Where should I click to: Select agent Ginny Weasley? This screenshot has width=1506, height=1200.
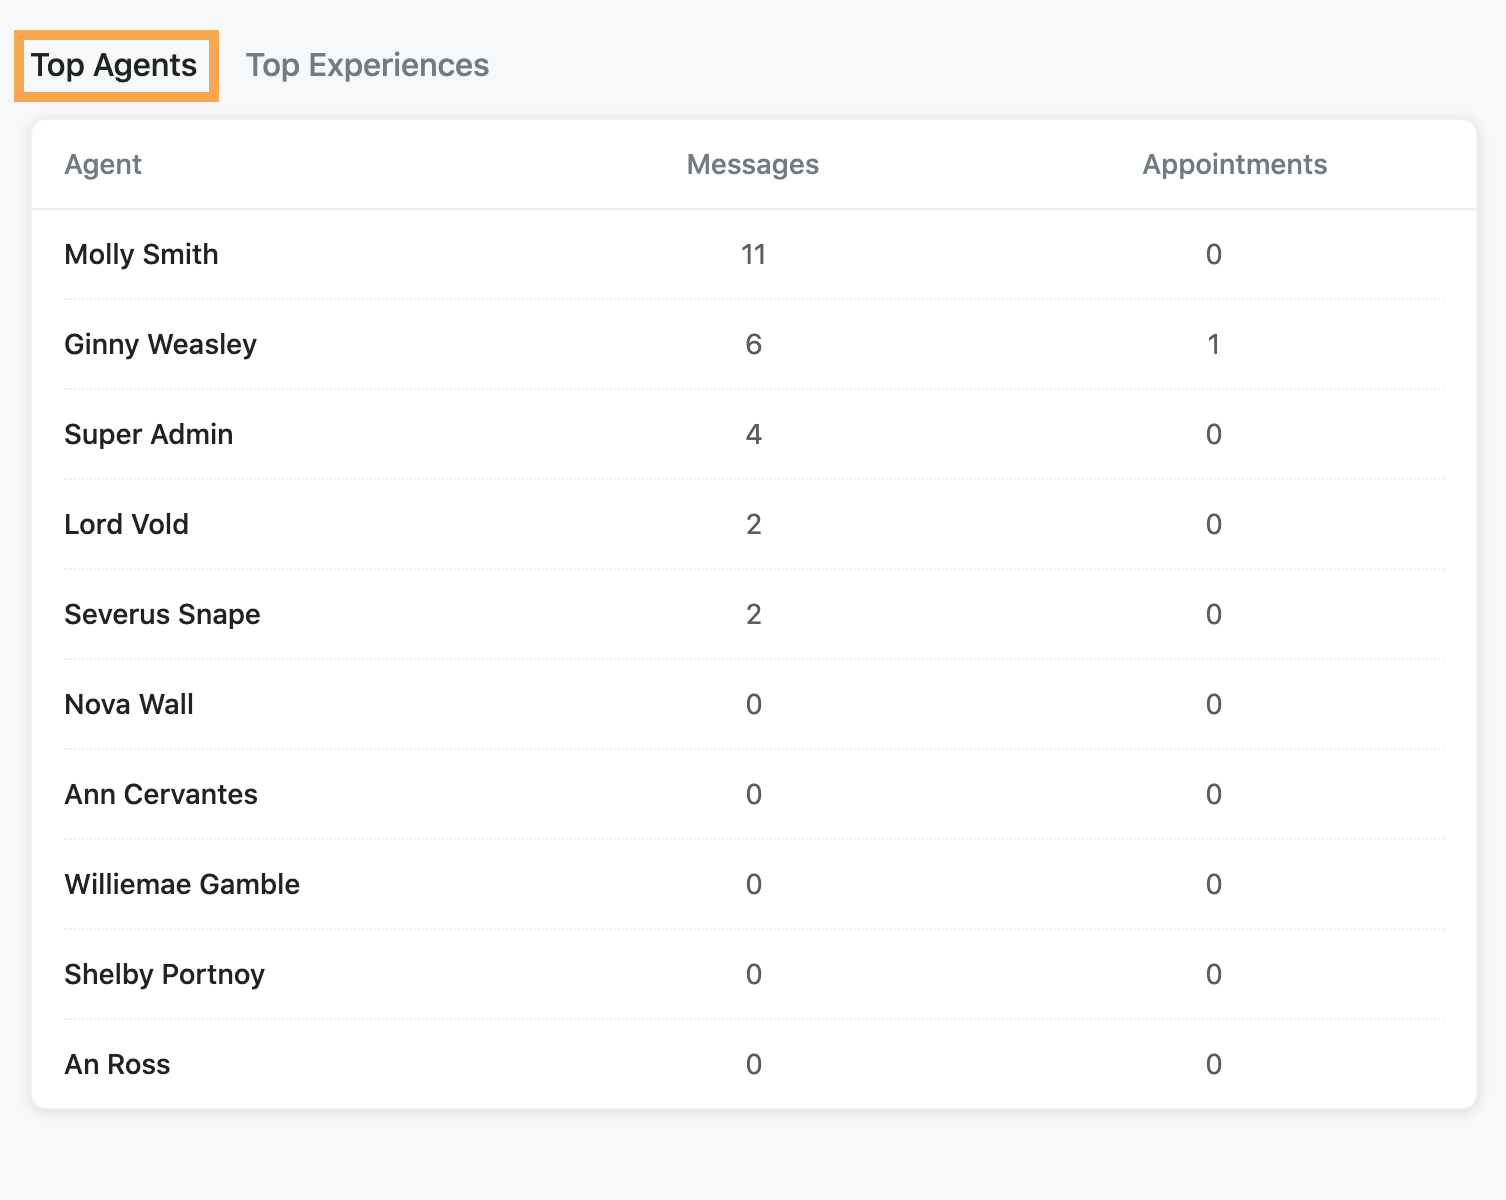tap(160, 344)
